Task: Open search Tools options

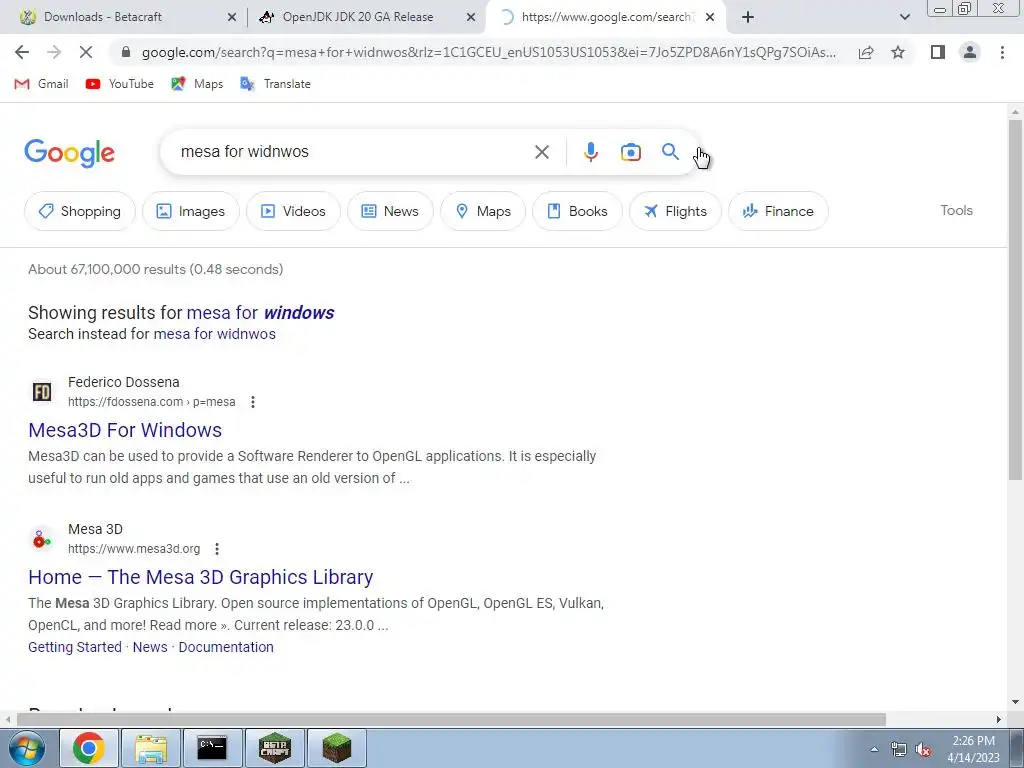Action: click(x=956, y=210)
